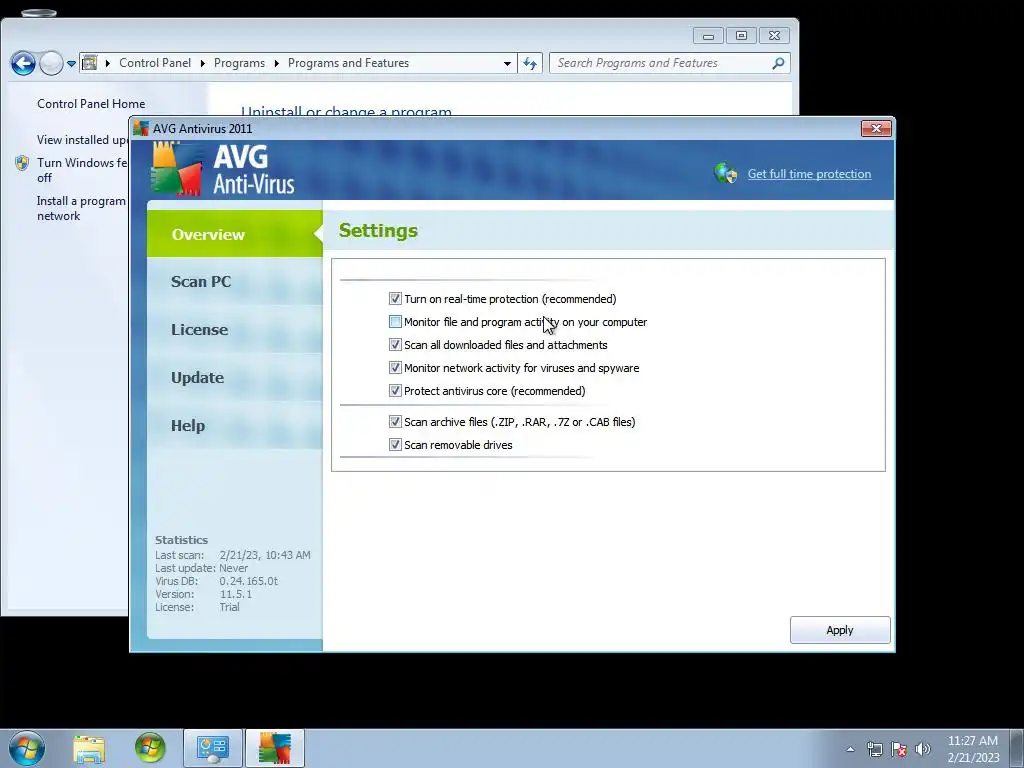Launch the Windows flag taskbar shortcut
The width and height of the screenshot is (1024, 768).
(x=150, y=748)
